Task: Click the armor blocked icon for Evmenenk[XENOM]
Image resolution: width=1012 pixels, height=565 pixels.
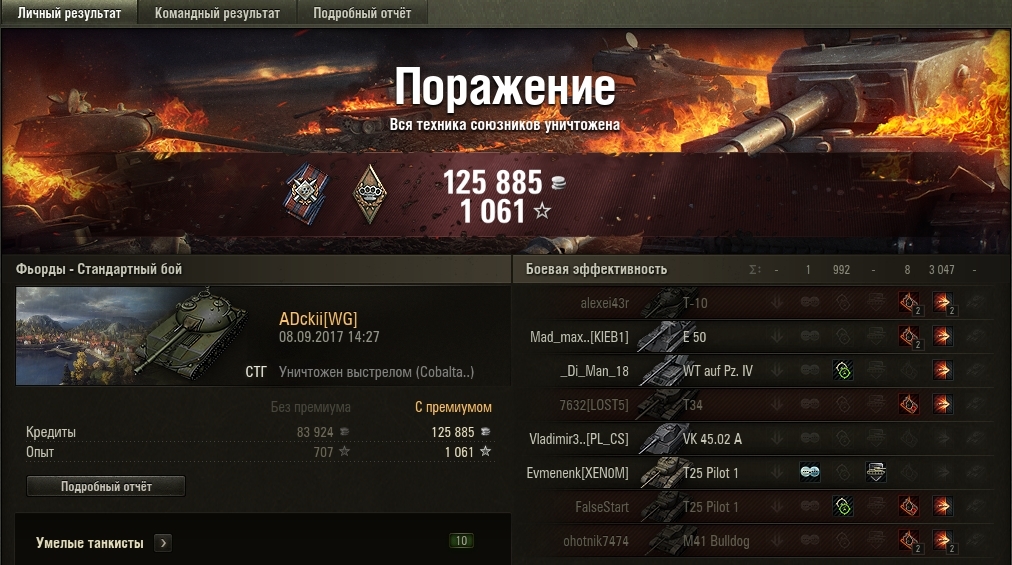Action: [x=876, y=473]
